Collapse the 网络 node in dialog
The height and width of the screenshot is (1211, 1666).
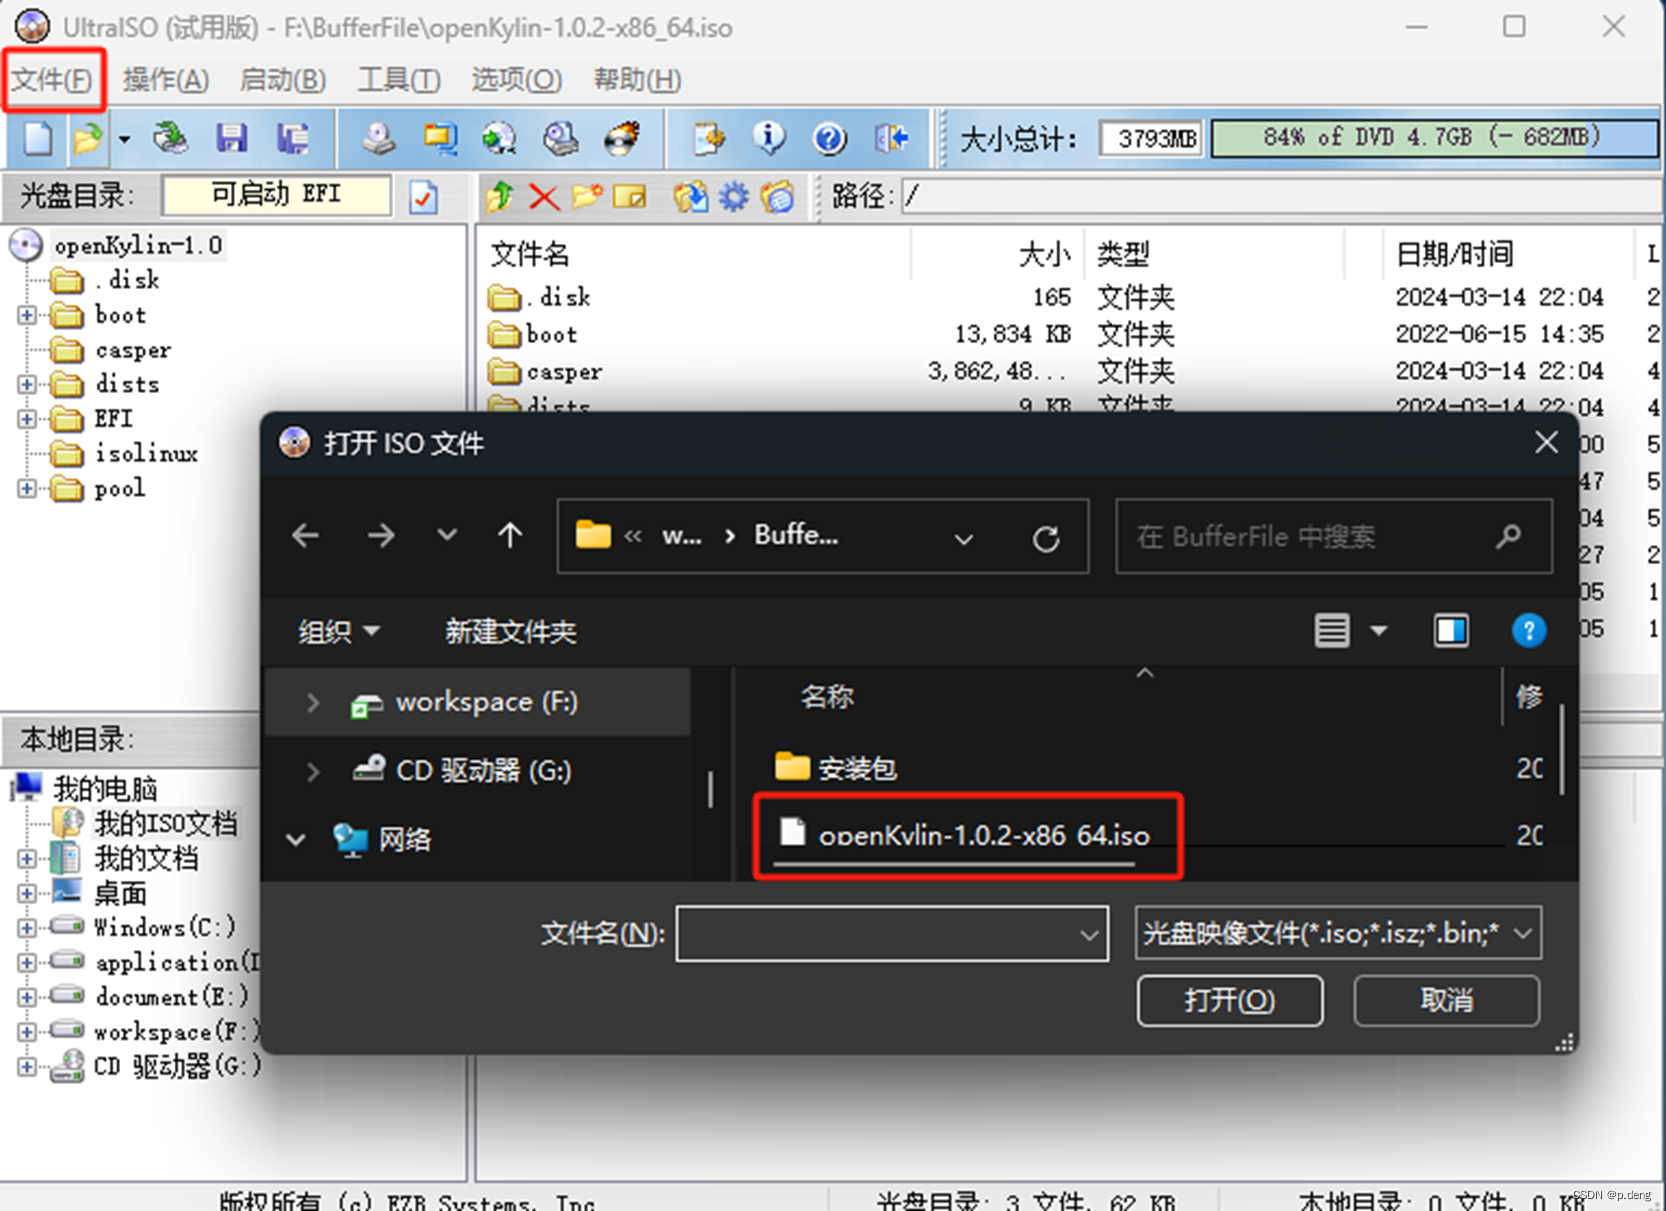pos(296,840)
